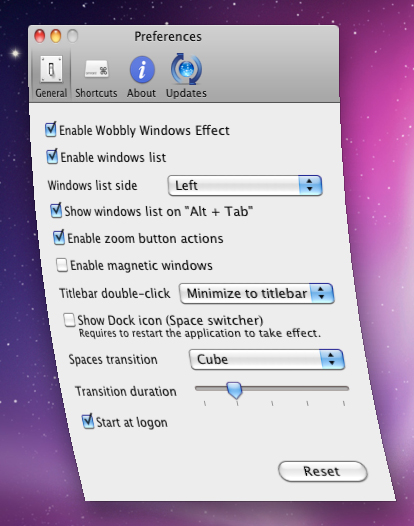414x526 pixels.
Task: Expand the Titlebar double-click dropdown
Action: [x=257, y=294]
